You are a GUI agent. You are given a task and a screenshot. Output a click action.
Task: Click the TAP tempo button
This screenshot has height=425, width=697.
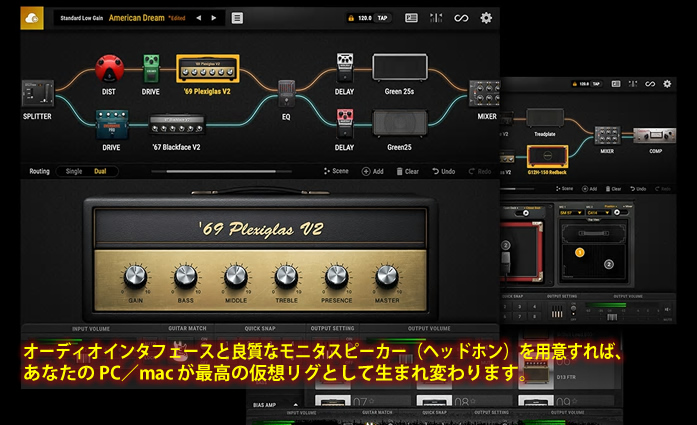pyautogui.click(x=382, y=18)
